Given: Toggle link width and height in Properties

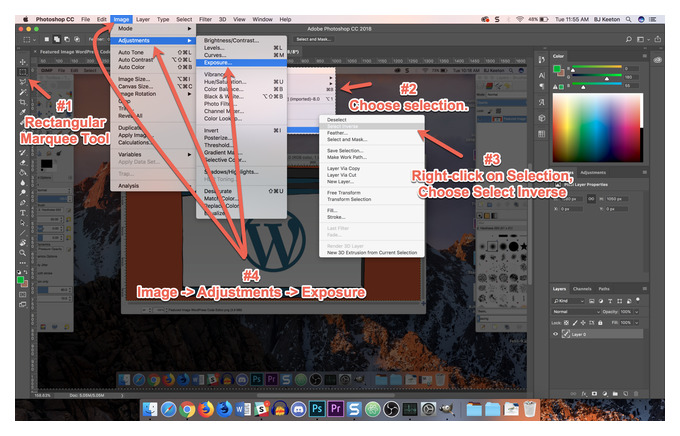Looking at the screenshot, I should 591,199.
